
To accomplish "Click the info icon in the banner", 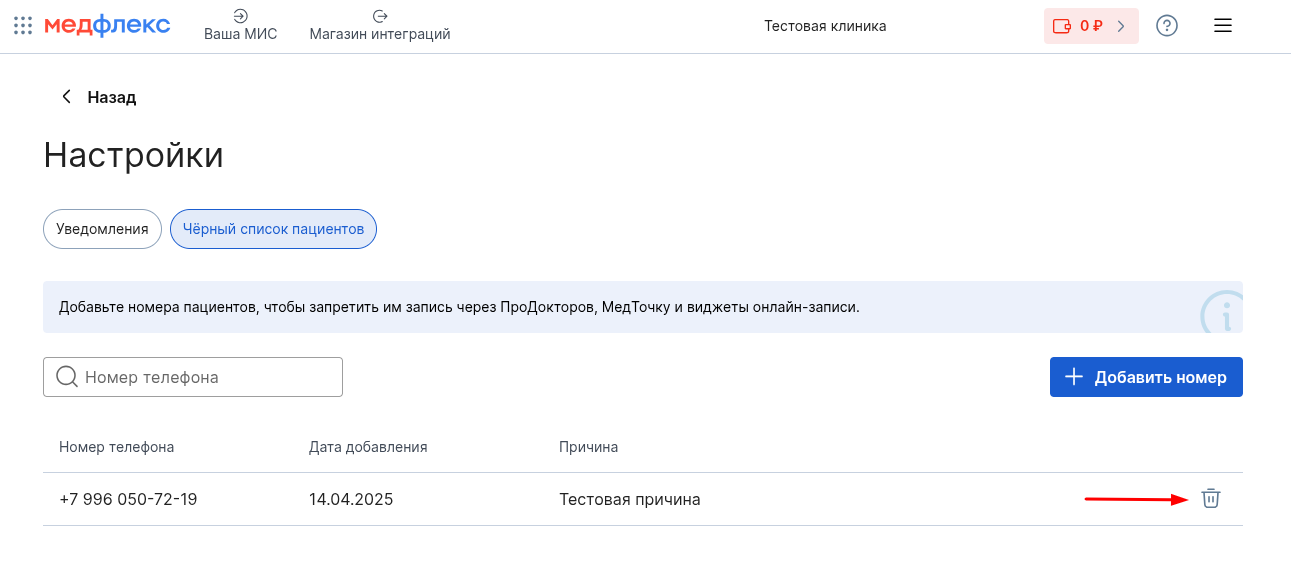I will point(1221,313).
